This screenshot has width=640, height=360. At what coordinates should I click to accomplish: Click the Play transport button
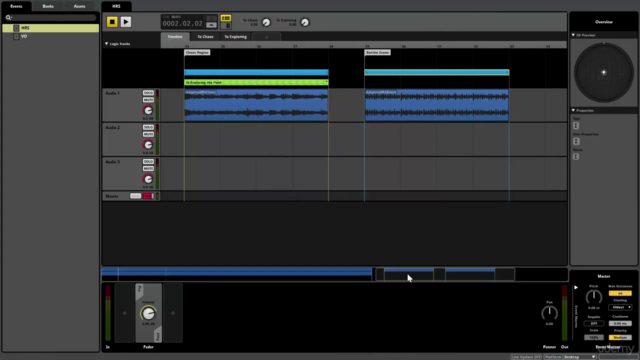[126, 22]
